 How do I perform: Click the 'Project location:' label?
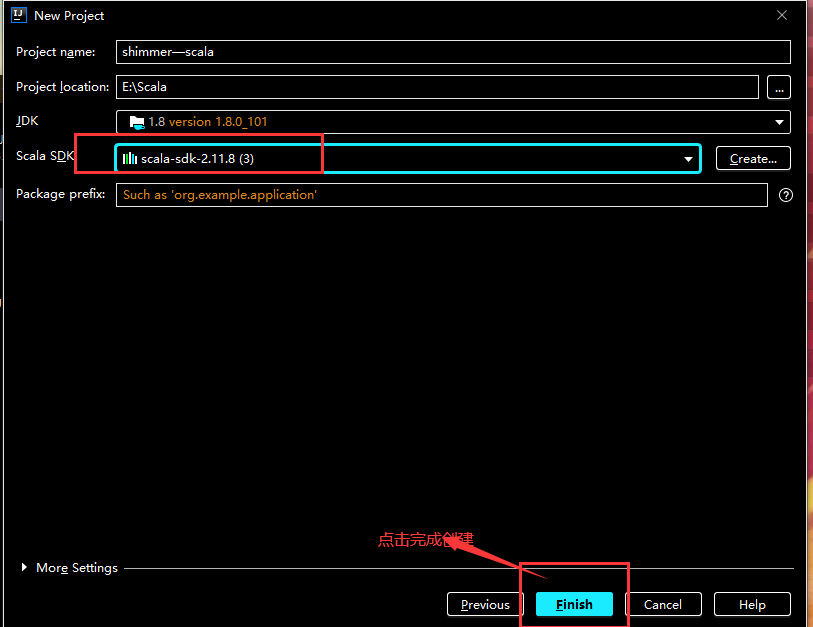click(x=62, y=87)
